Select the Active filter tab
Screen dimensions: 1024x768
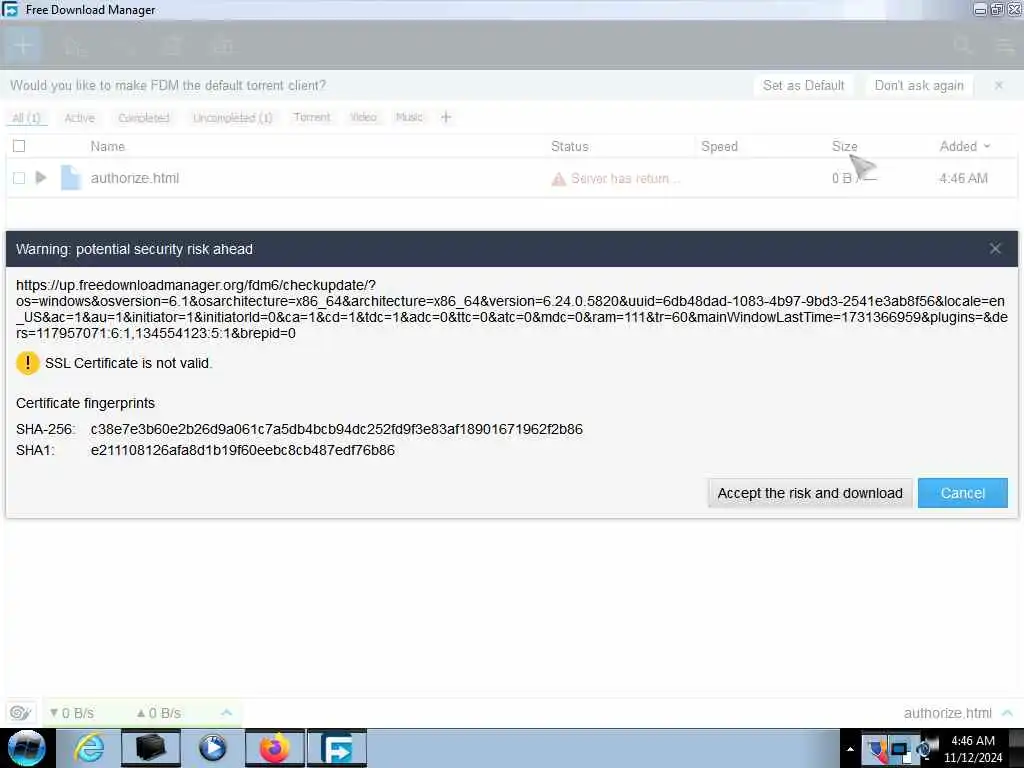(x=80, y=118)
